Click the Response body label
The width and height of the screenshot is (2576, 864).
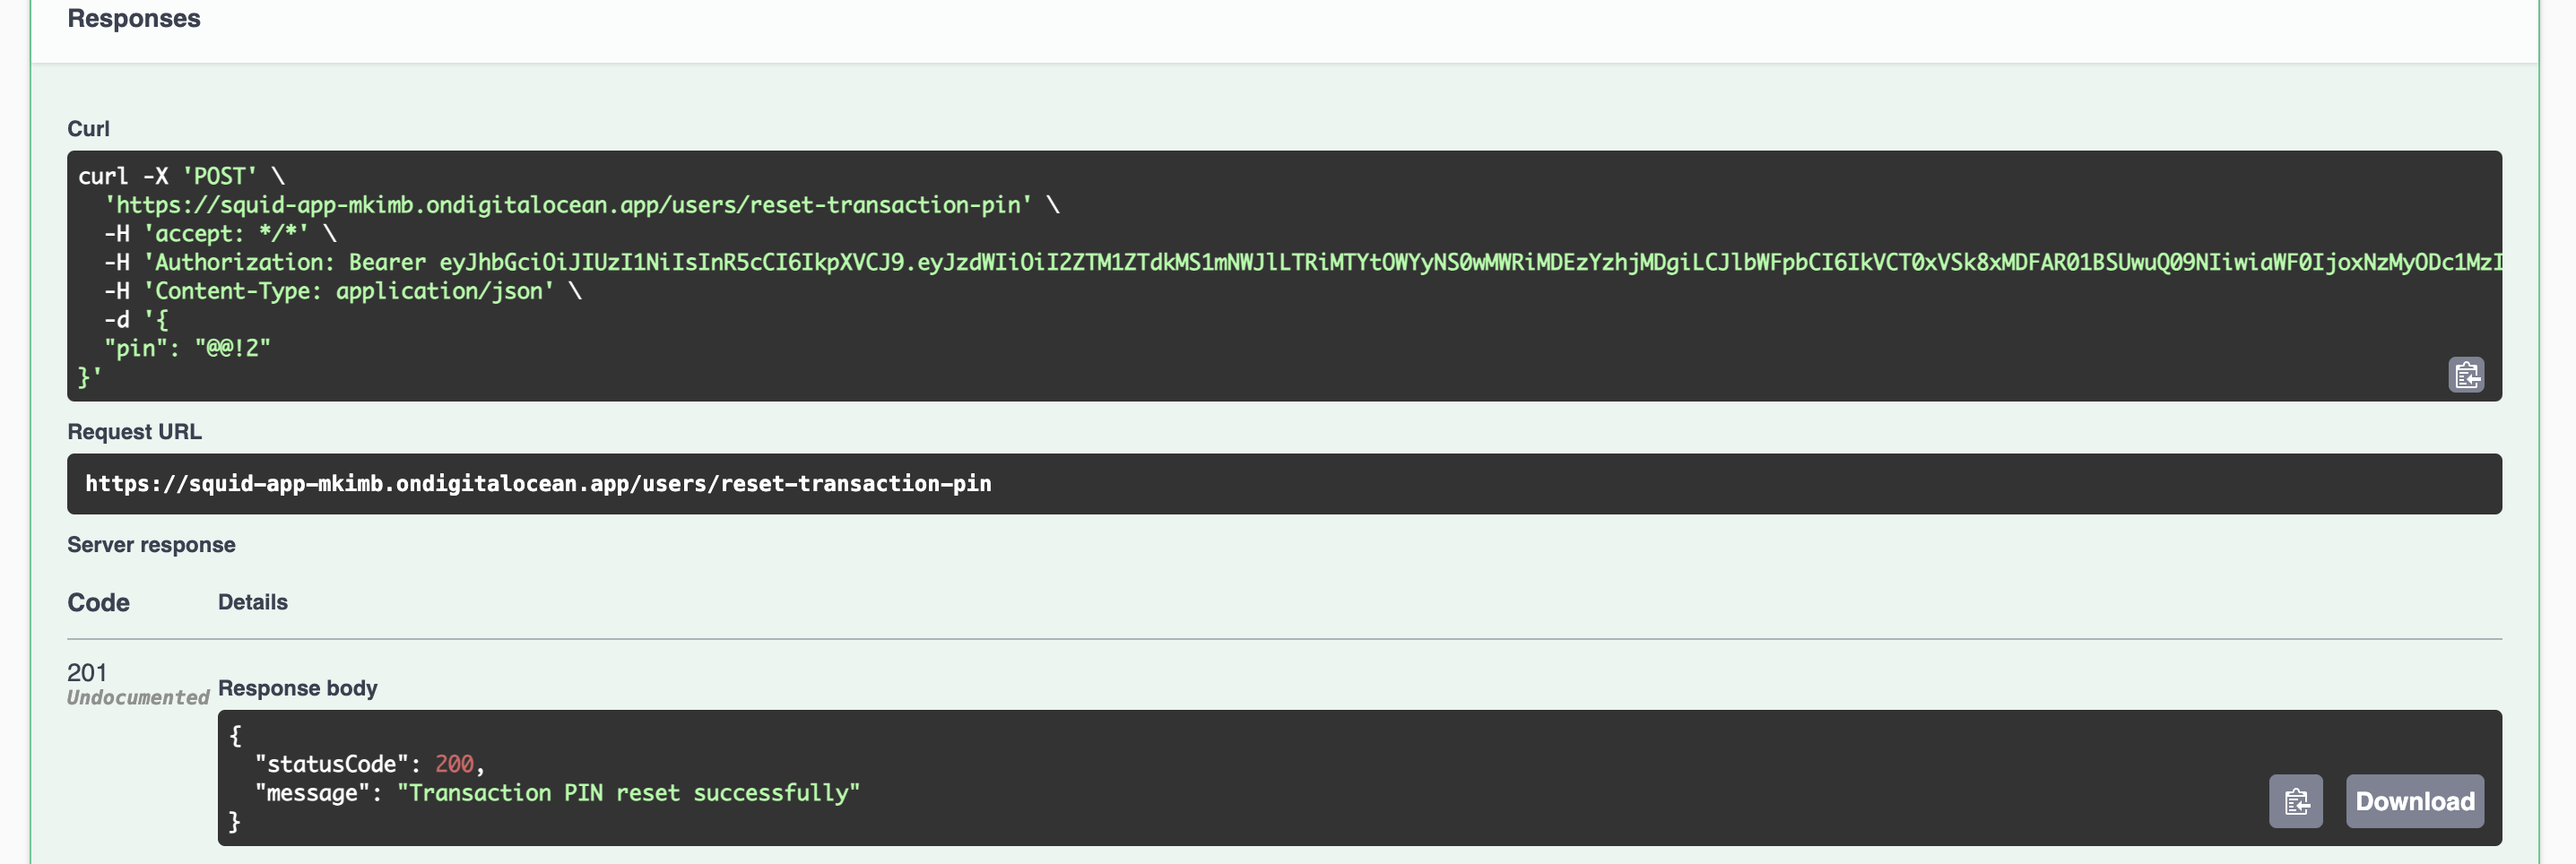coord(297,688)
